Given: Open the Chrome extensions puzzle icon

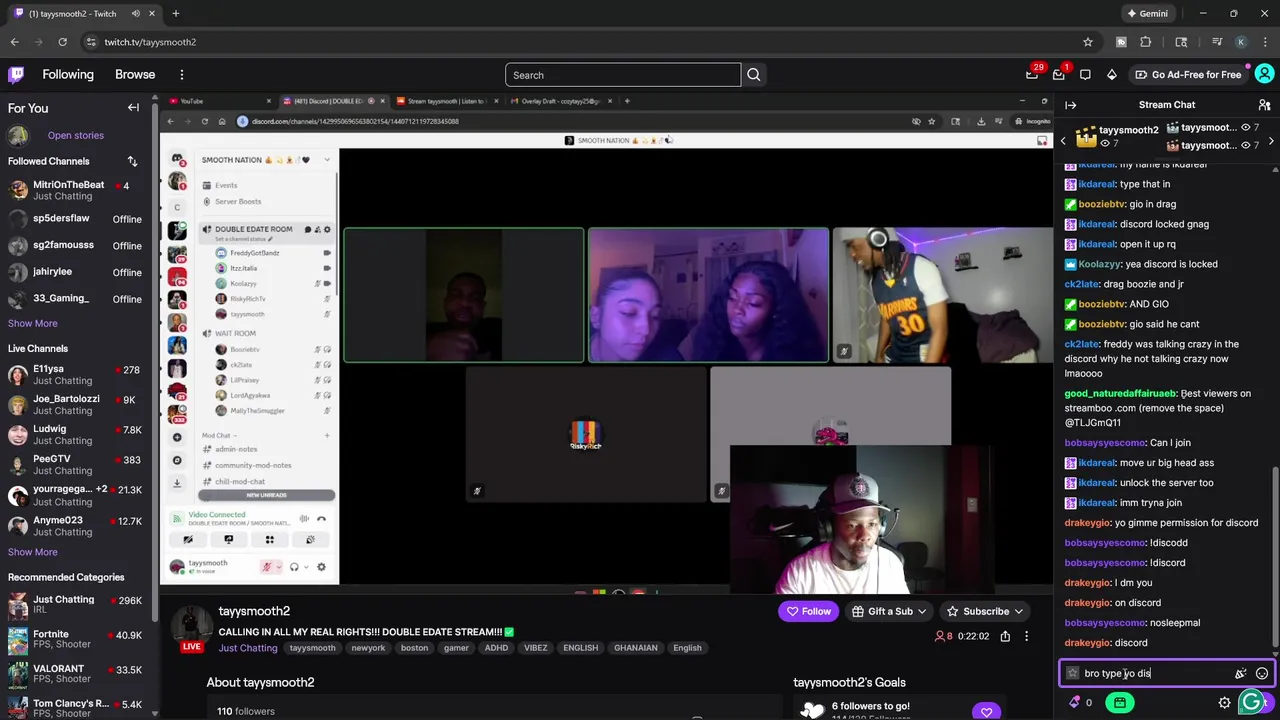Looking at the screenshot, I should (x=1146, y=42).
